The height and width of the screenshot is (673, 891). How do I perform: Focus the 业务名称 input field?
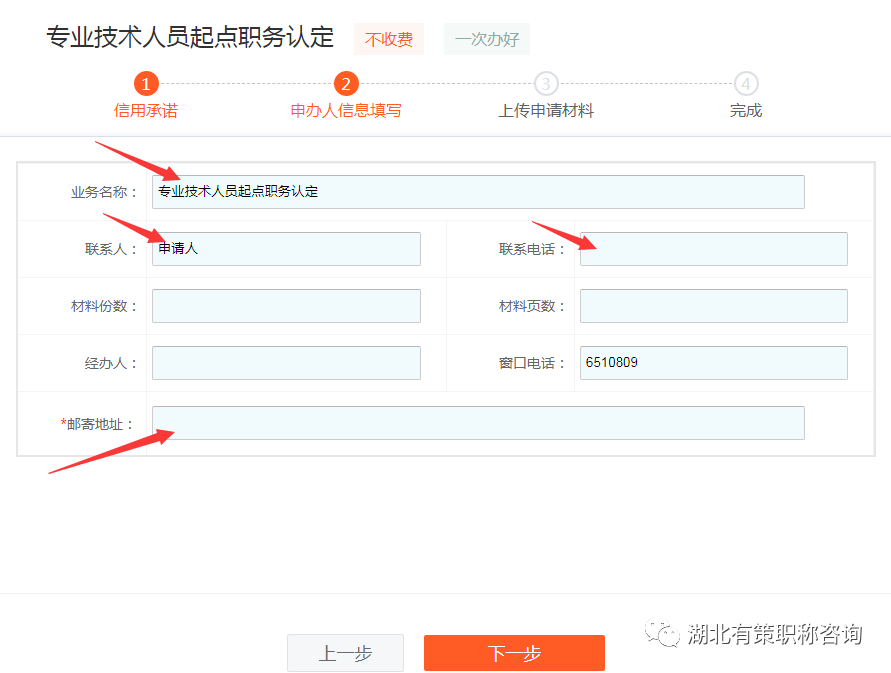tap(478, 192)
